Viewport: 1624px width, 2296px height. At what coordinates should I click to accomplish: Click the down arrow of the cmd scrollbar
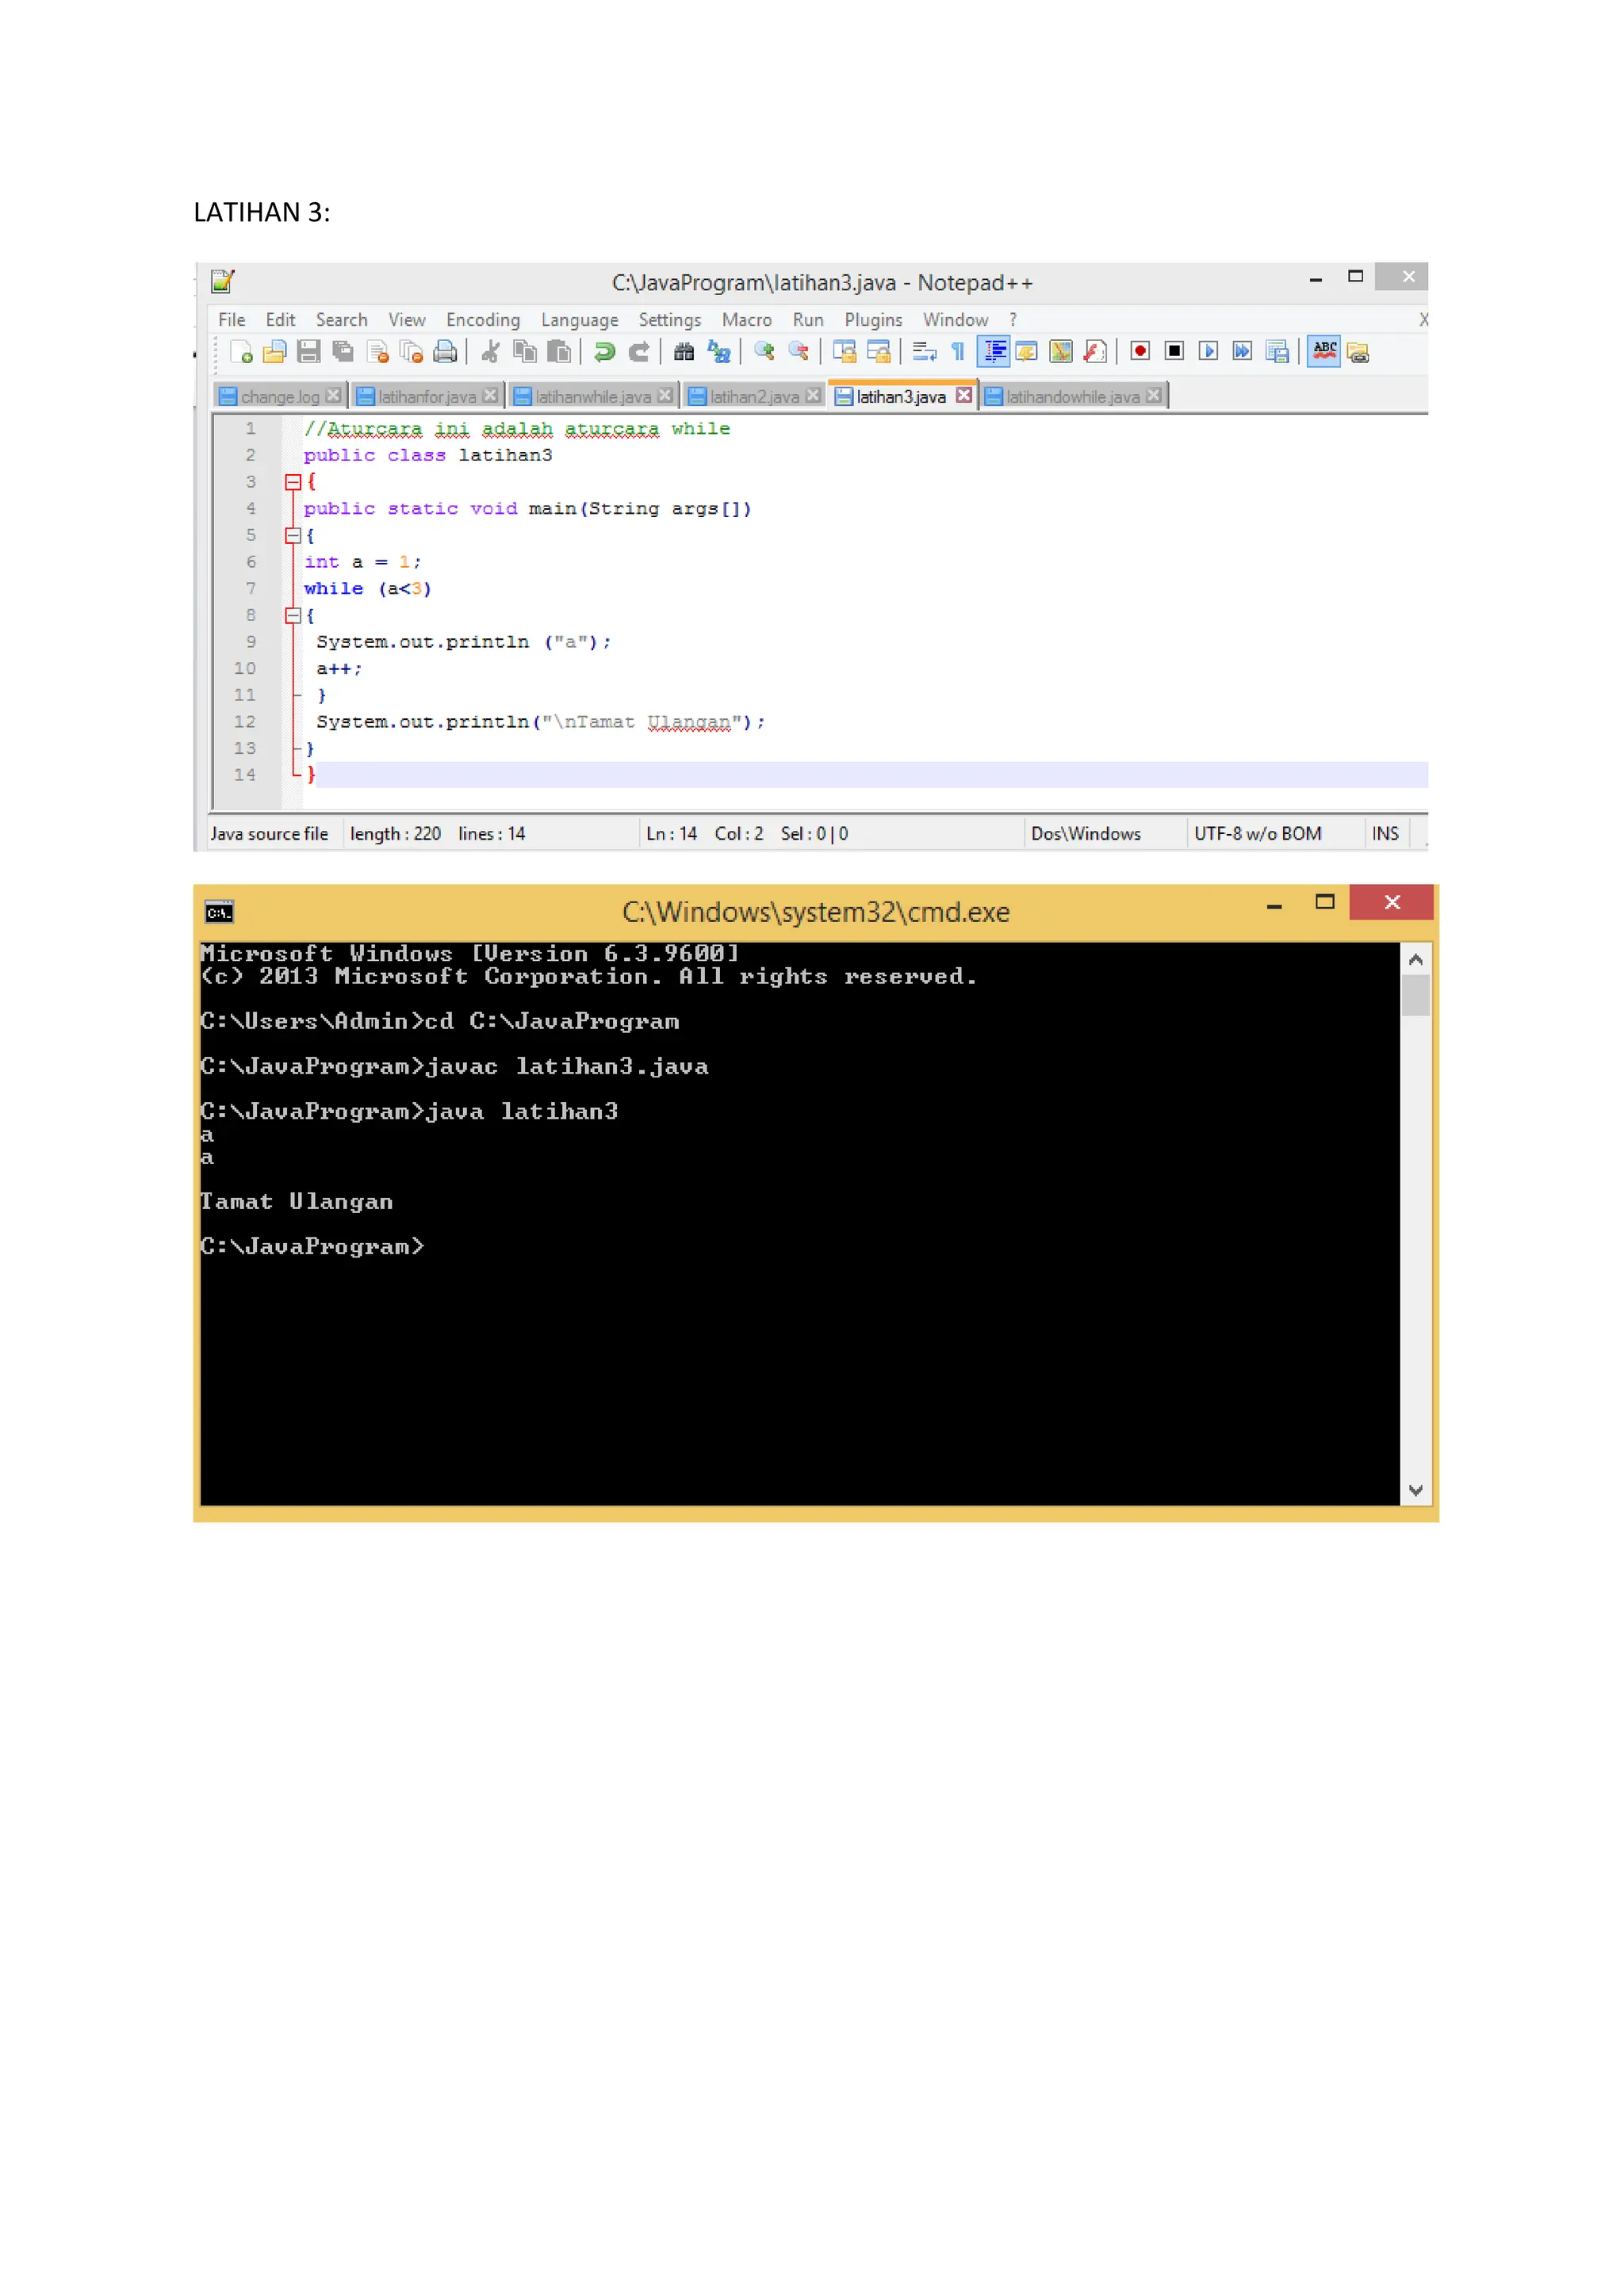tap(1415, 1491)
